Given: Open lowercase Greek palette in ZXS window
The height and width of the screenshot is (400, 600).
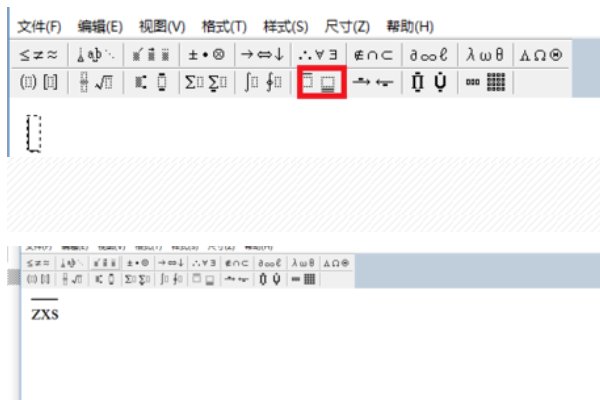Looking at the screenshot, I should 303,263.
